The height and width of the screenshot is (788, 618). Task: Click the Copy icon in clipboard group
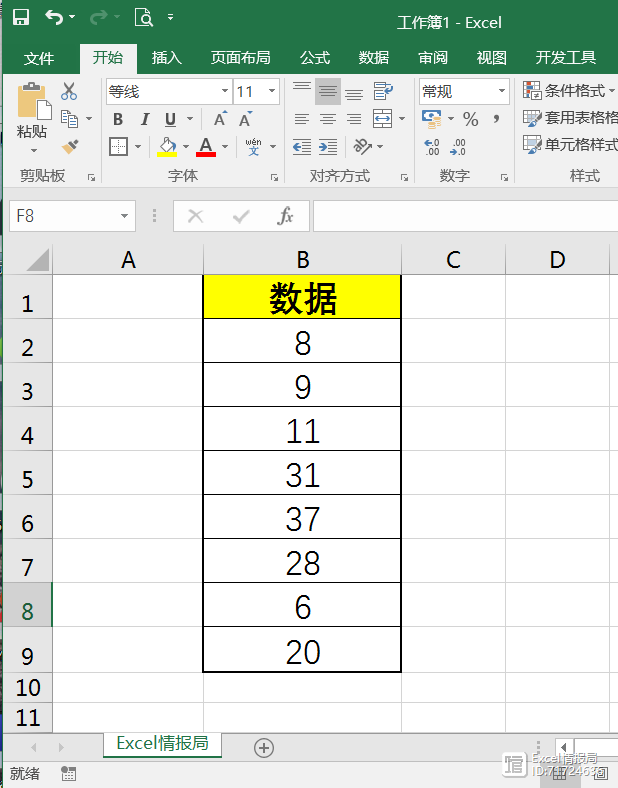(x=69, y=119)
